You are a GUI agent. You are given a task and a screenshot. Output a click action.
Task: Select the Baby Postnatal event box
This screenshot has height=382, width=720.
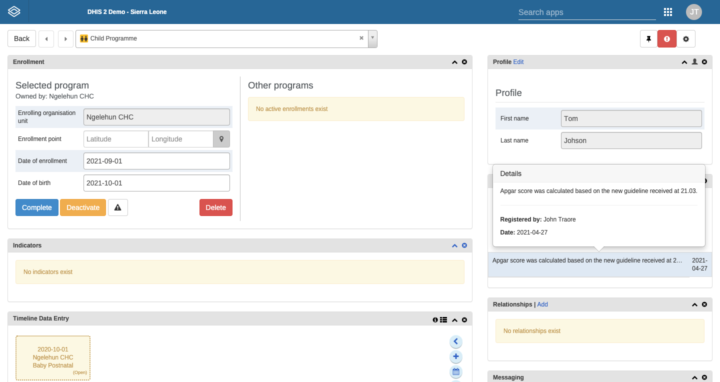click(x=53, y=358)
